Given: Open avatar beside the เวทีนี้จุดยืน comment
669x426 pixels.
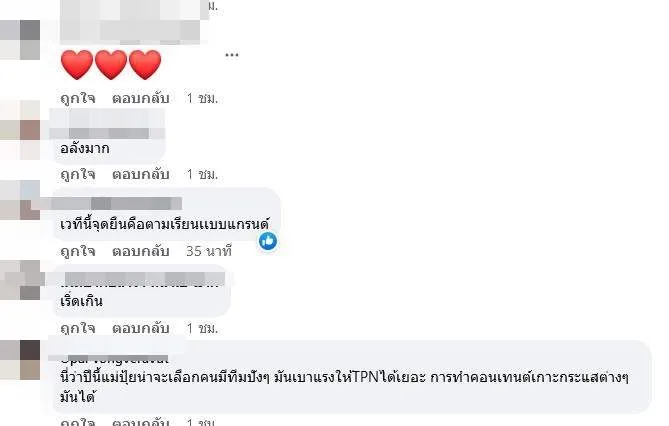Looking at the screenshot, I should 20,200.
